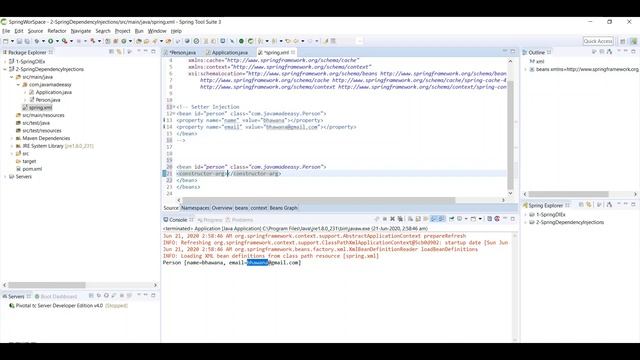Image resolution: width=640 pixels, height=360 pixels.
Task: Open dropdown next to Debug toolbar button
Action: point(43,41)
